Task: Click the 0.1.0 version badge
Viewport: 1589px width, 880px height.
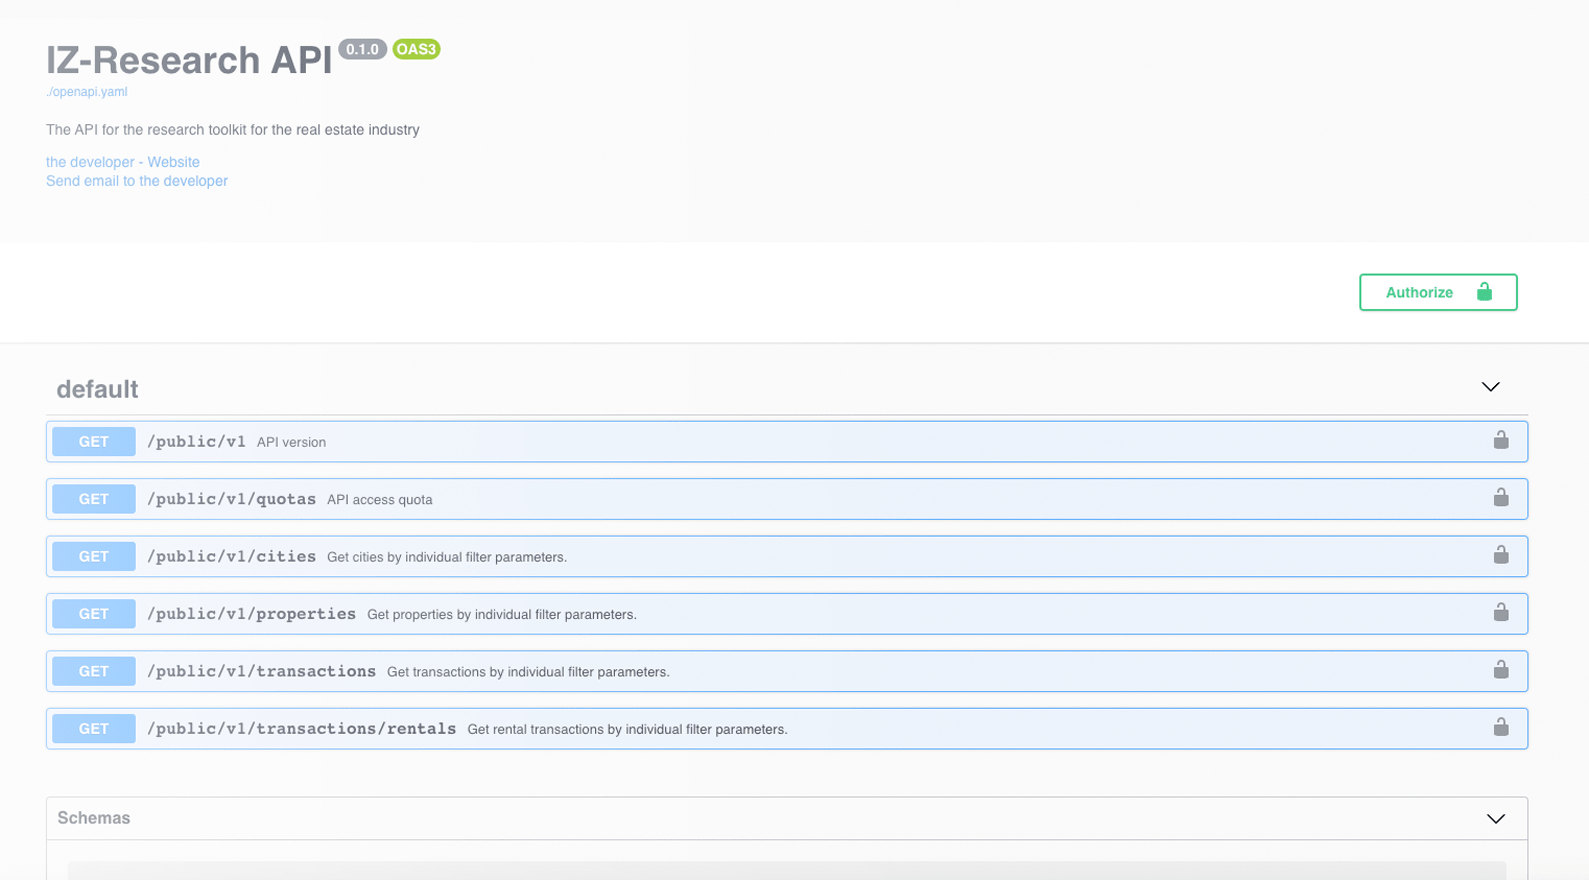Action: (362, 49)
